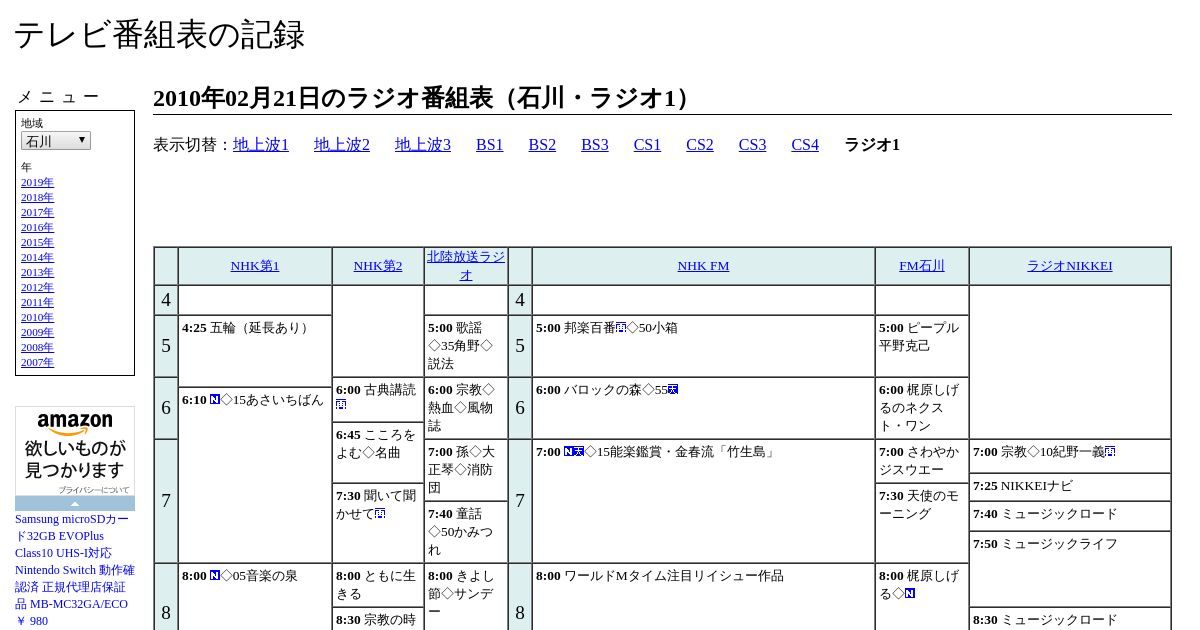The image size is (1200, 630).
Task: Click the N icon in FM石川 8:00 梶原しげる
Action: coord(909,594)
